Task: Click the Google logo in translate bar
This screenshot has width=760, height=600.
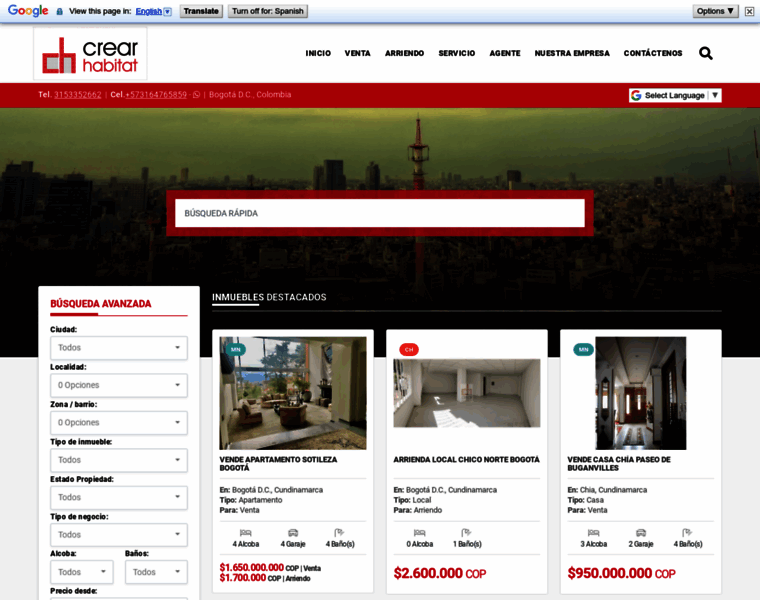Action: coord(28,11)
